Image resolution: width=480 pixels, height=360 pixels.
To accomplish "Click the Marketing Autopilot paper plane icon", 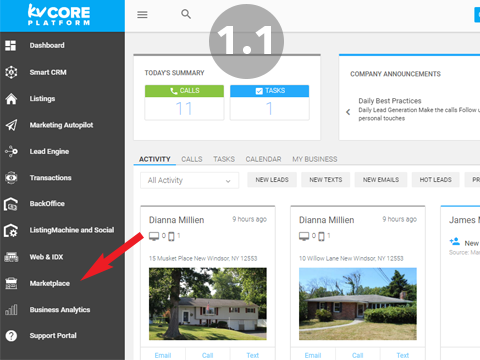I will pyautogui.click(x=11, y=125).
